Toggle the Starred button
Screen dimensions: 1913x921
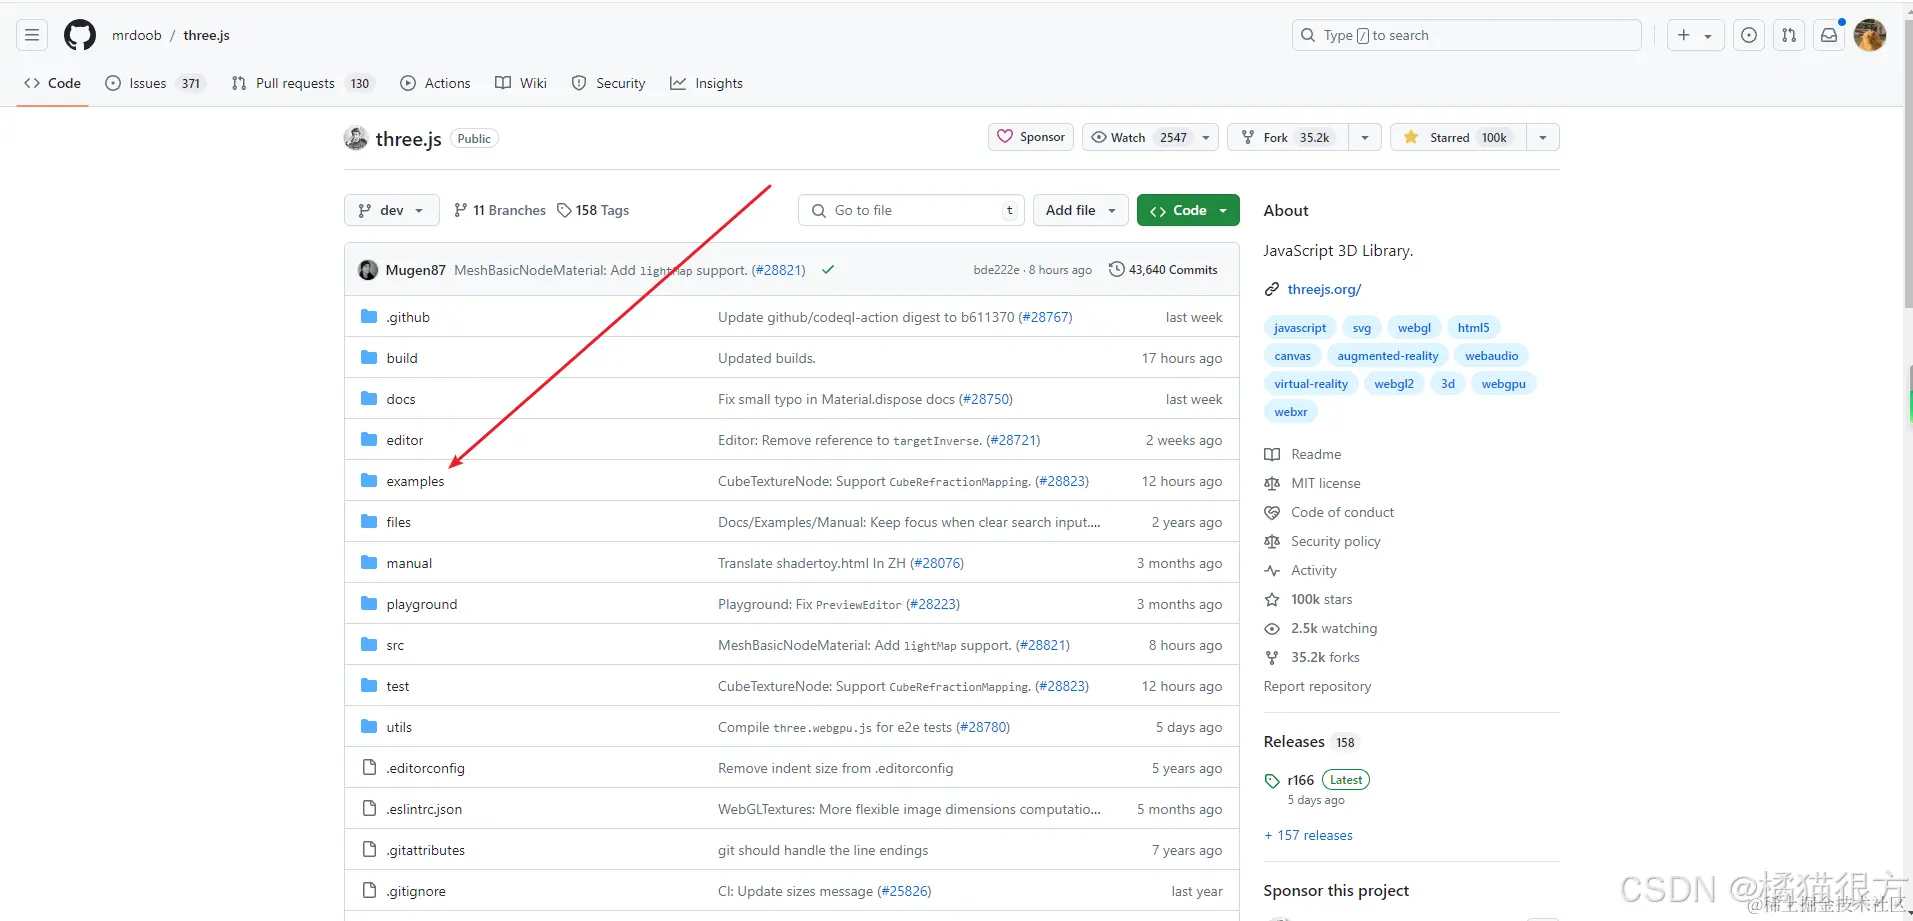click(1459, 137)
